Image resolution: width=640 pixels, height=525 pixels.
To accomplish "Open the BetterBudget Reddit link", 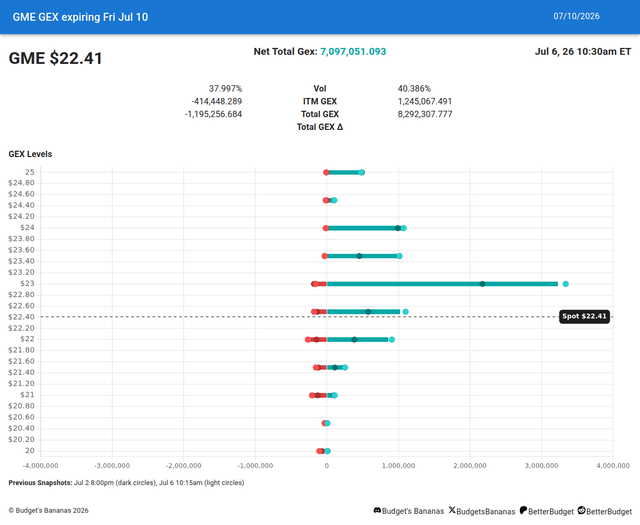I will tap(609, 511).
